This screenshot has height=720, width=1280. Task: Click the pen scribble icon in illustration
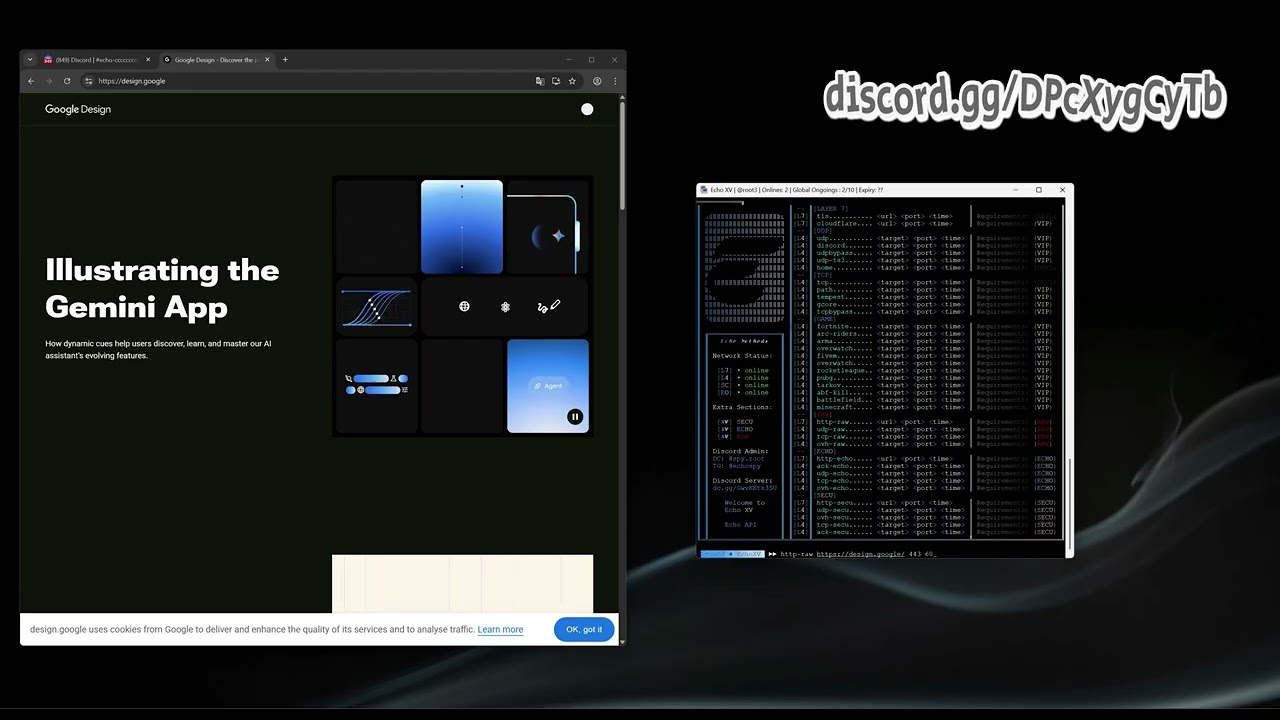[x=548, y=306]
